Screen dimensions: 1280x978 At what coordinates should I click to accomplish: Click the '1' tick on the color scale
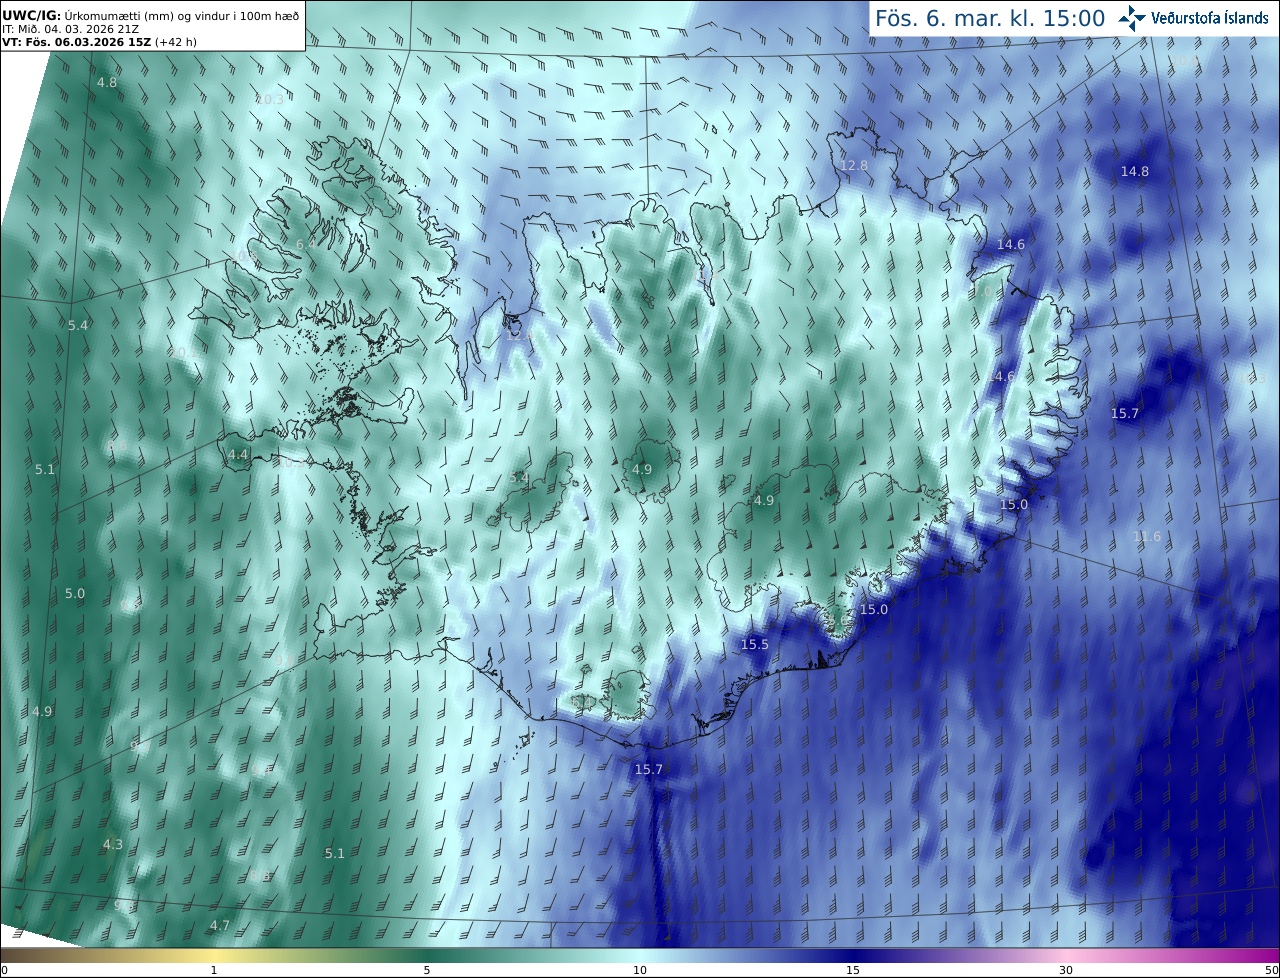coord(214,970)
